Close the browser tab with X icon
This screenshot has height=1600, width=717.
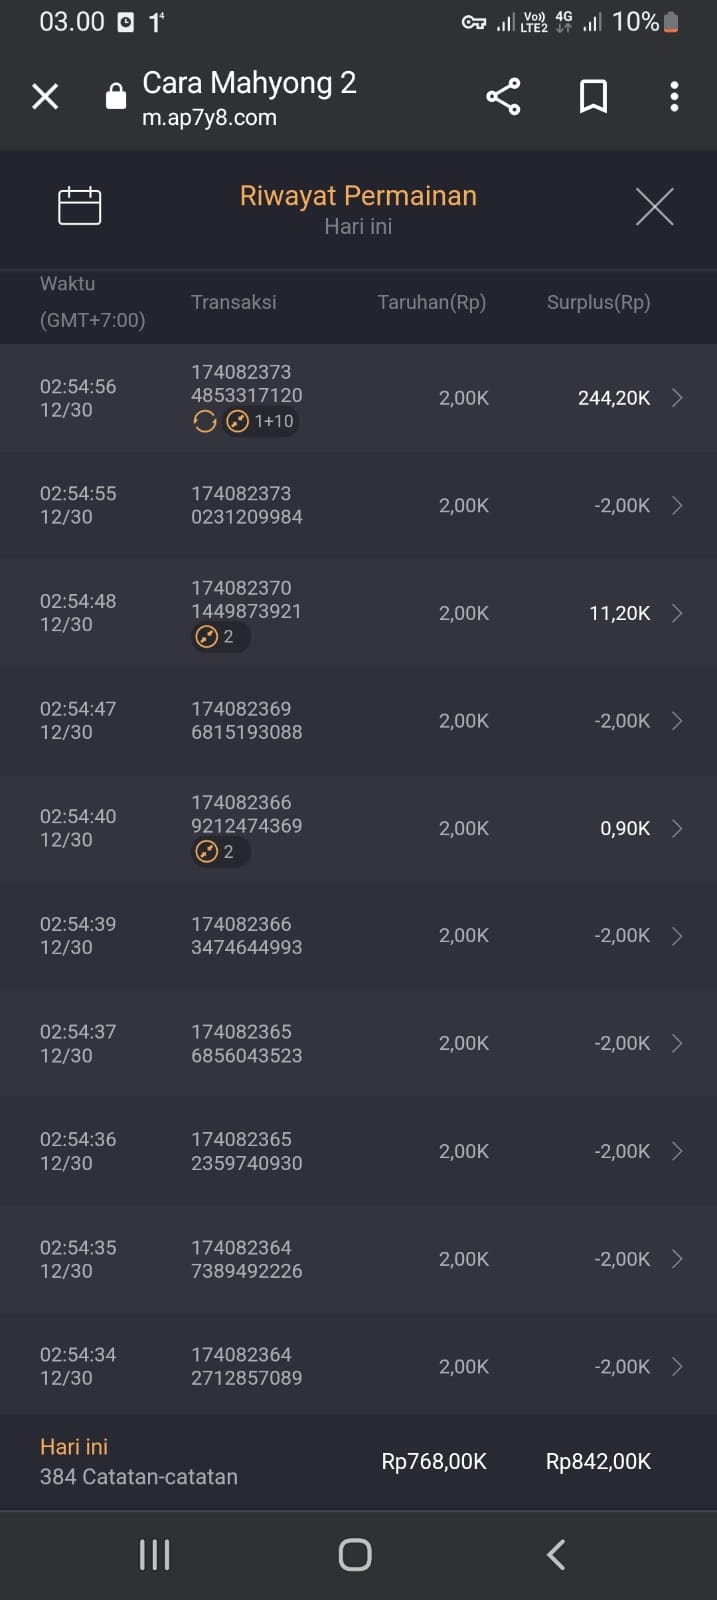coord(45,97)
